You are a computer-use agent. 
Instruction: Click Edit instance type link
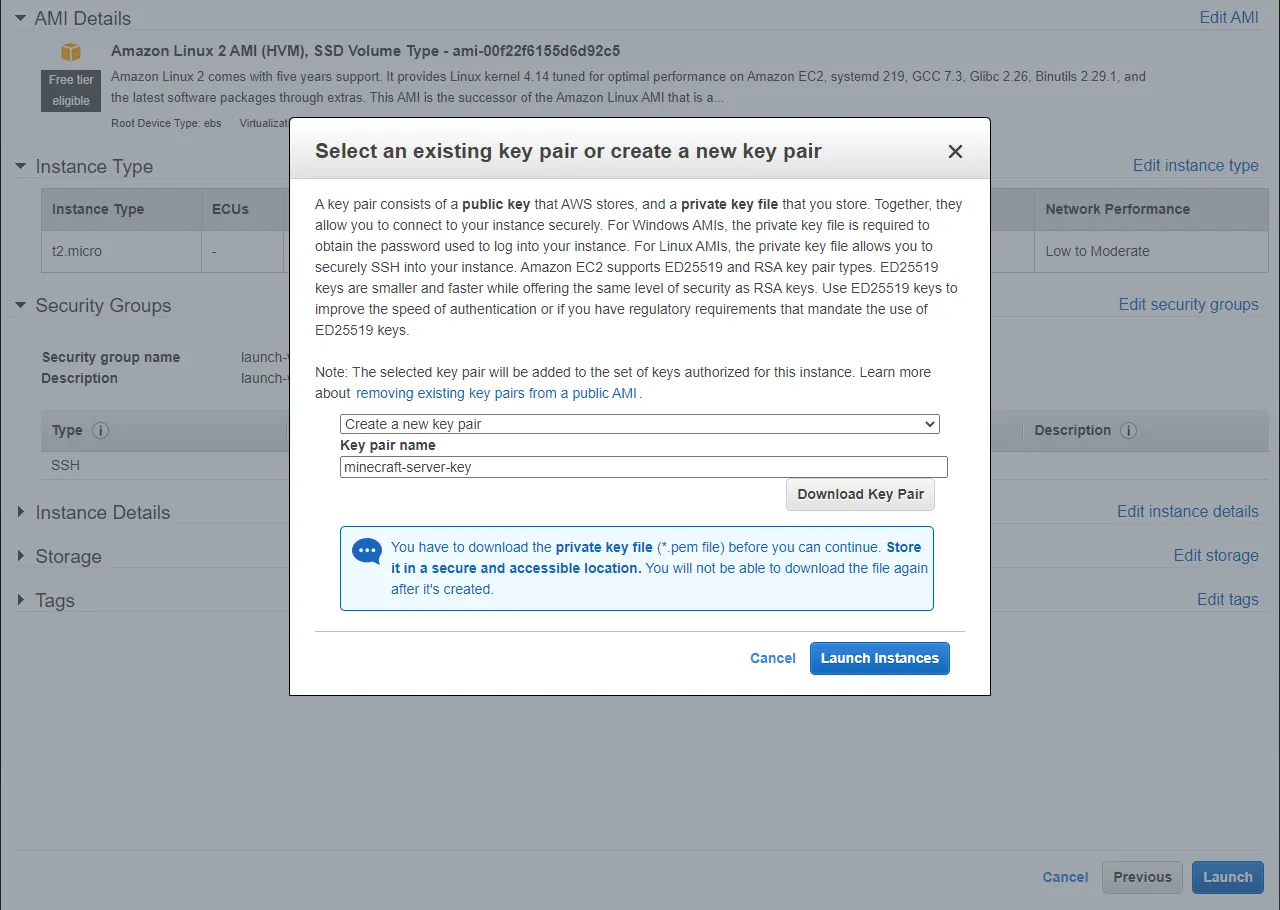click(1196, 165)
